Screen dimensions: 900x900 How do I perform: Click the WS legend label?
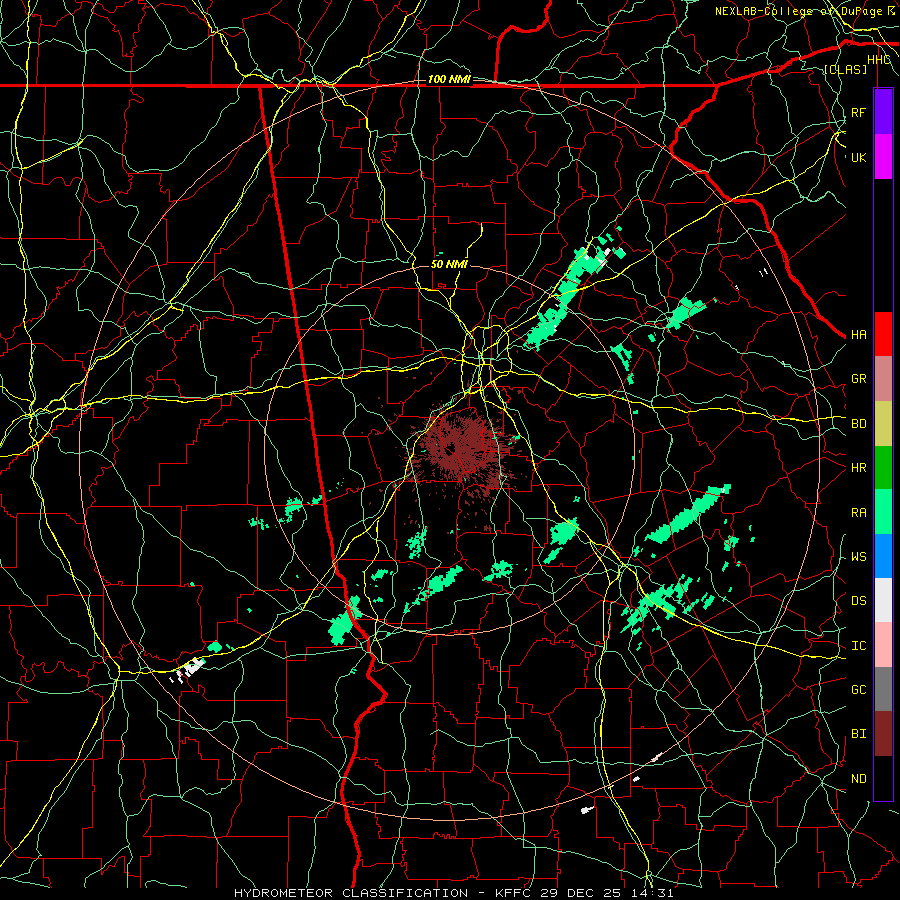click(858, 556)
